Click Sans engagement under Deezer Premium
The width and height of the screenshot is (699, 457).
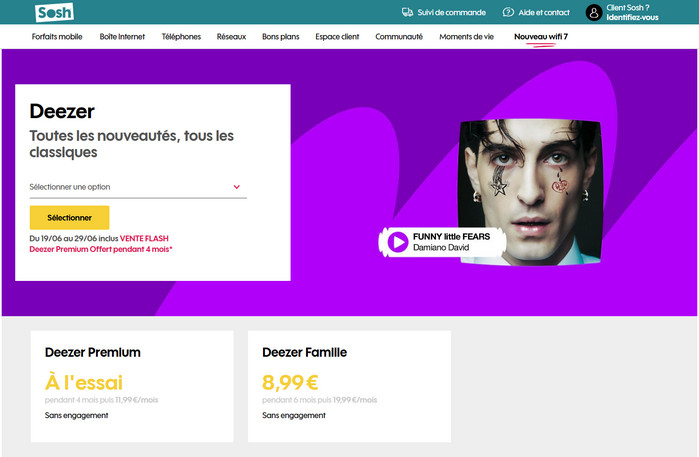(x=76, y=416)
